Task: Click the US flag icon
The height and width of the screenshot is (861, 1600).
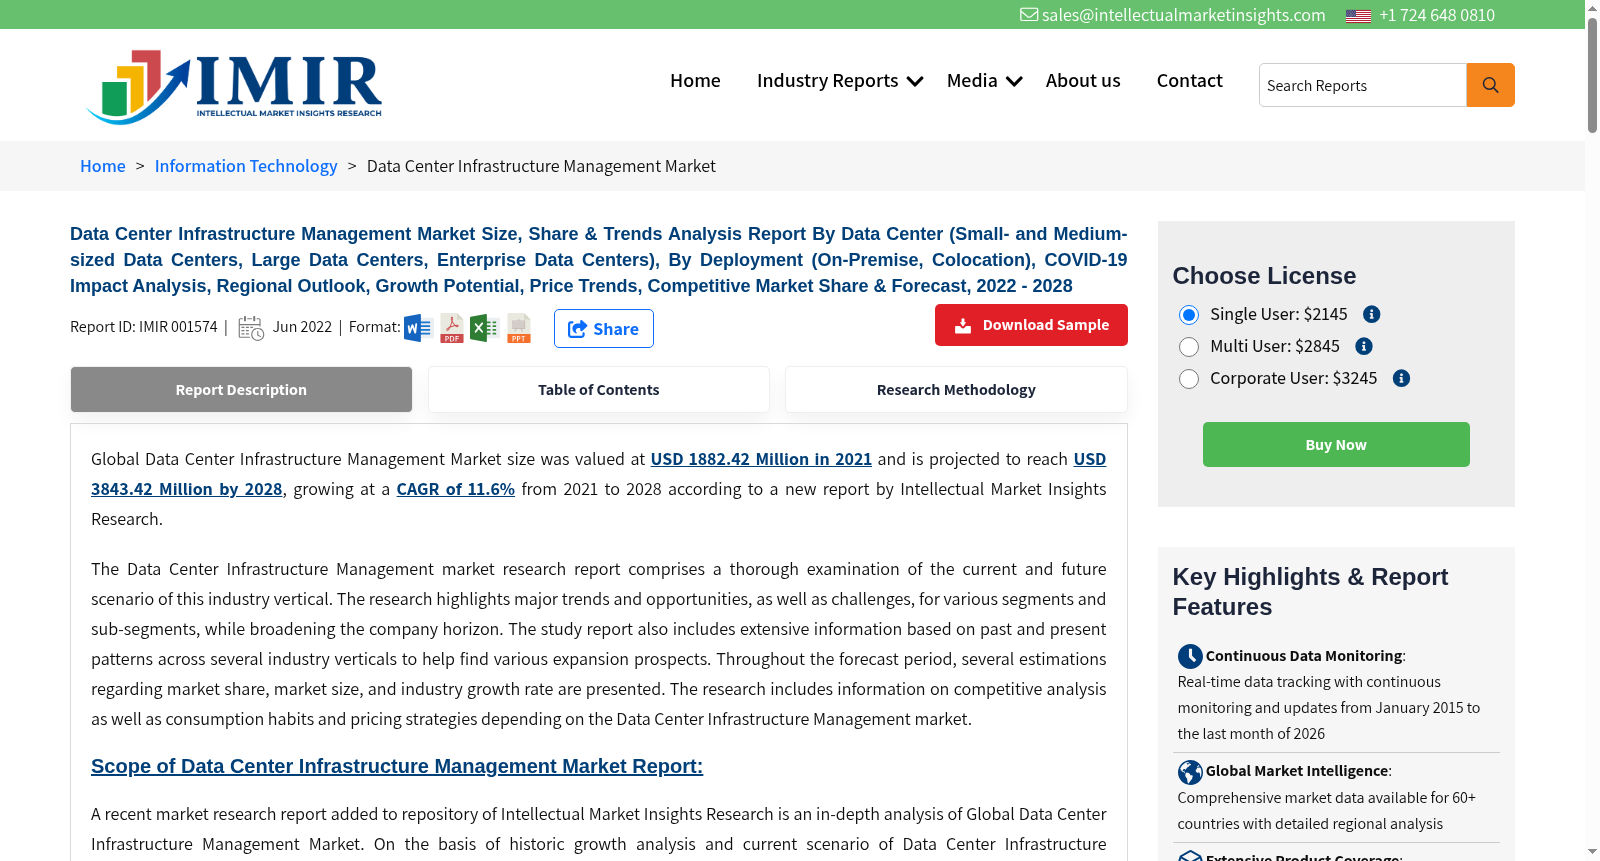Action: tap(1358, 15)
